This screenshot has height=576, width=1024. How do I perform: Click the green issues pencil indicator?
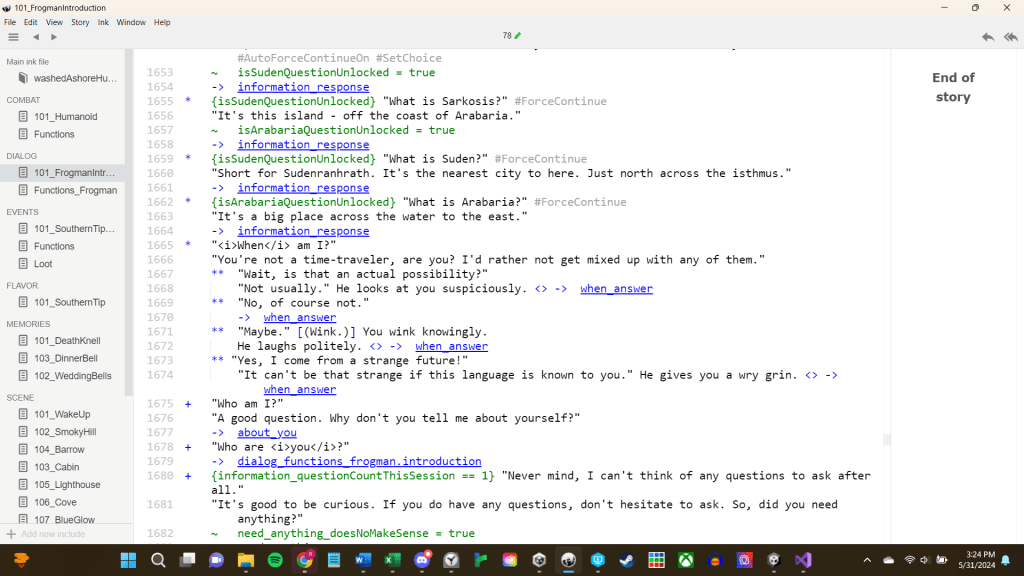point(517,36)
